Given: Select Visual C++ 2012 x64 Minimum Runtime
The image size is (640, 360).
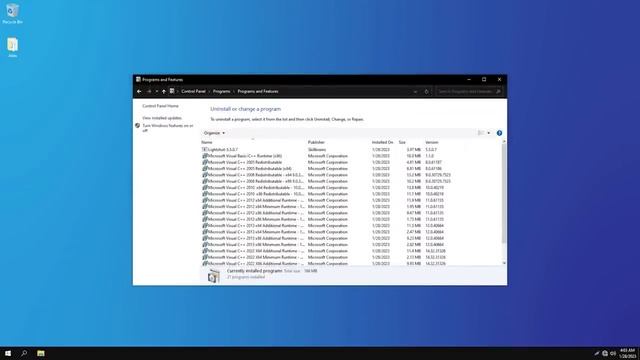Looking at the screenshot, I should (256, 207).
